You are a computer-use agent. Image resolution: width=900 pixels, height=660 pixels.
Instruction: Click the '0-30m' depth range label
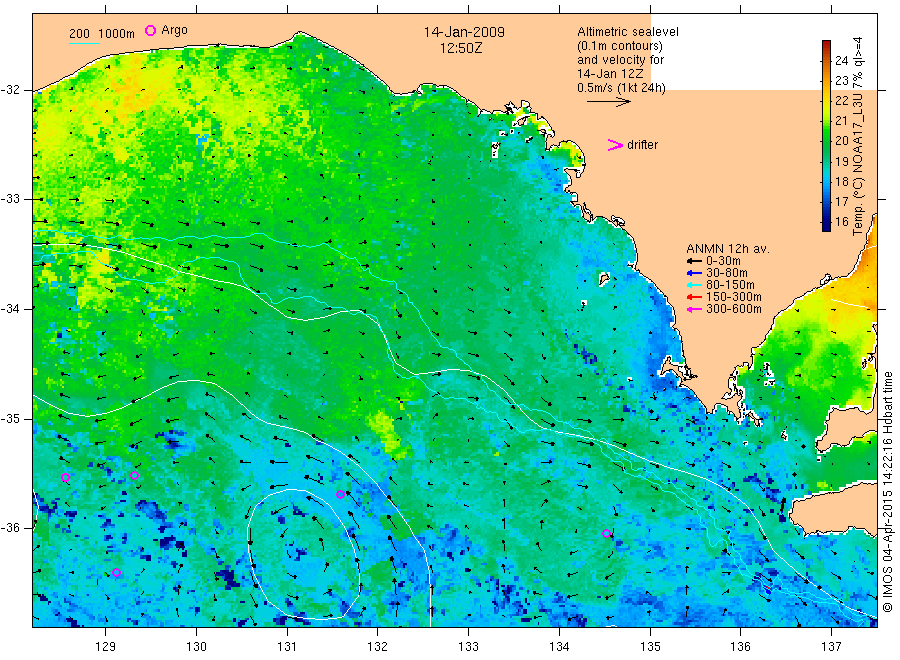[723, 261]
